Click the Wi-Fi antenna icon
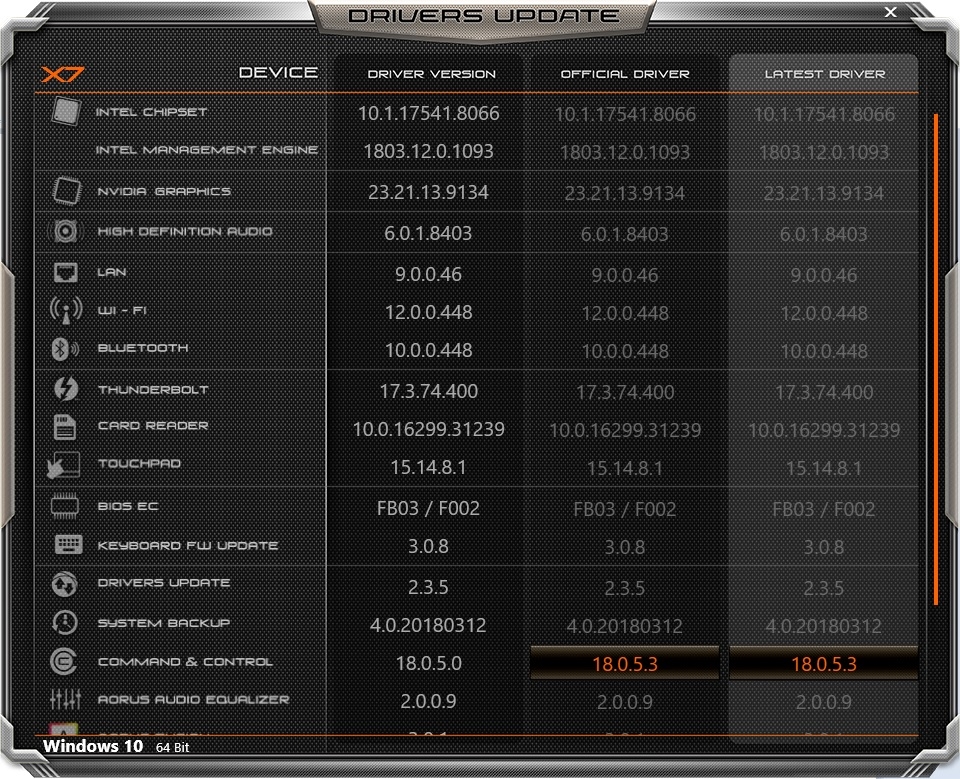Viewport: 960px width, 779px height. 66,310
